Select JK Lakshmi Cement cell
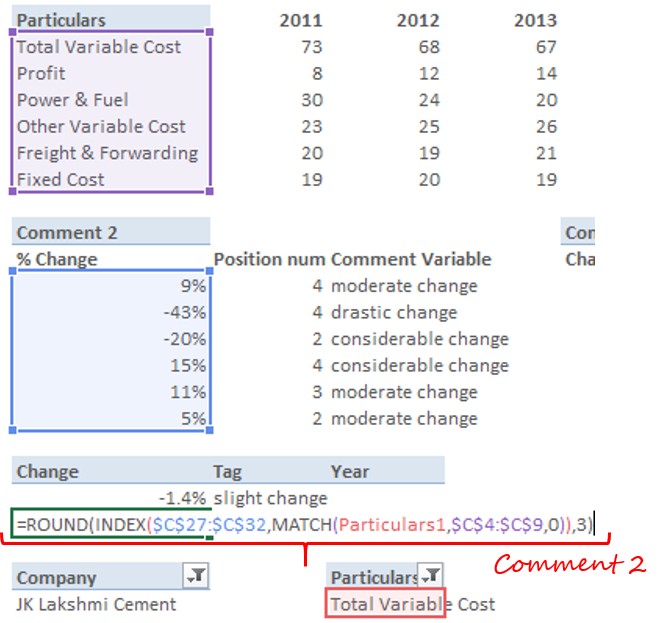This screenshot has width=664, height=623. [96, 604]
